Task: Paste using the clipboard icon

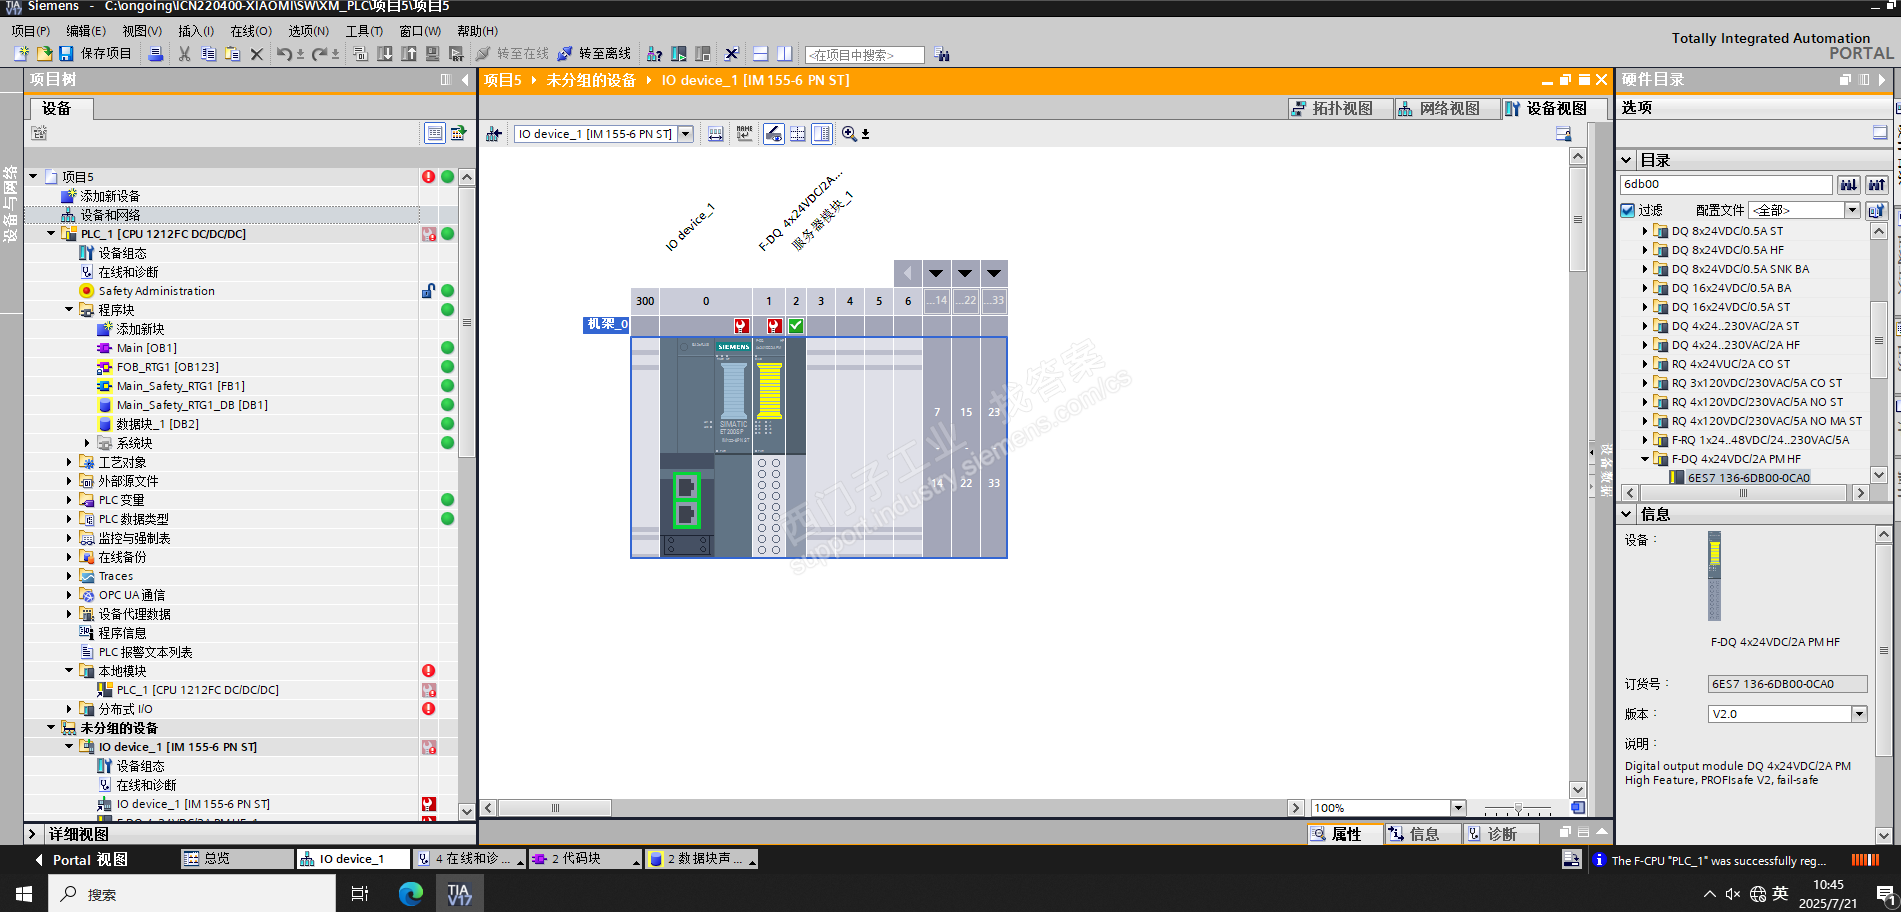Action: [233, 54]
